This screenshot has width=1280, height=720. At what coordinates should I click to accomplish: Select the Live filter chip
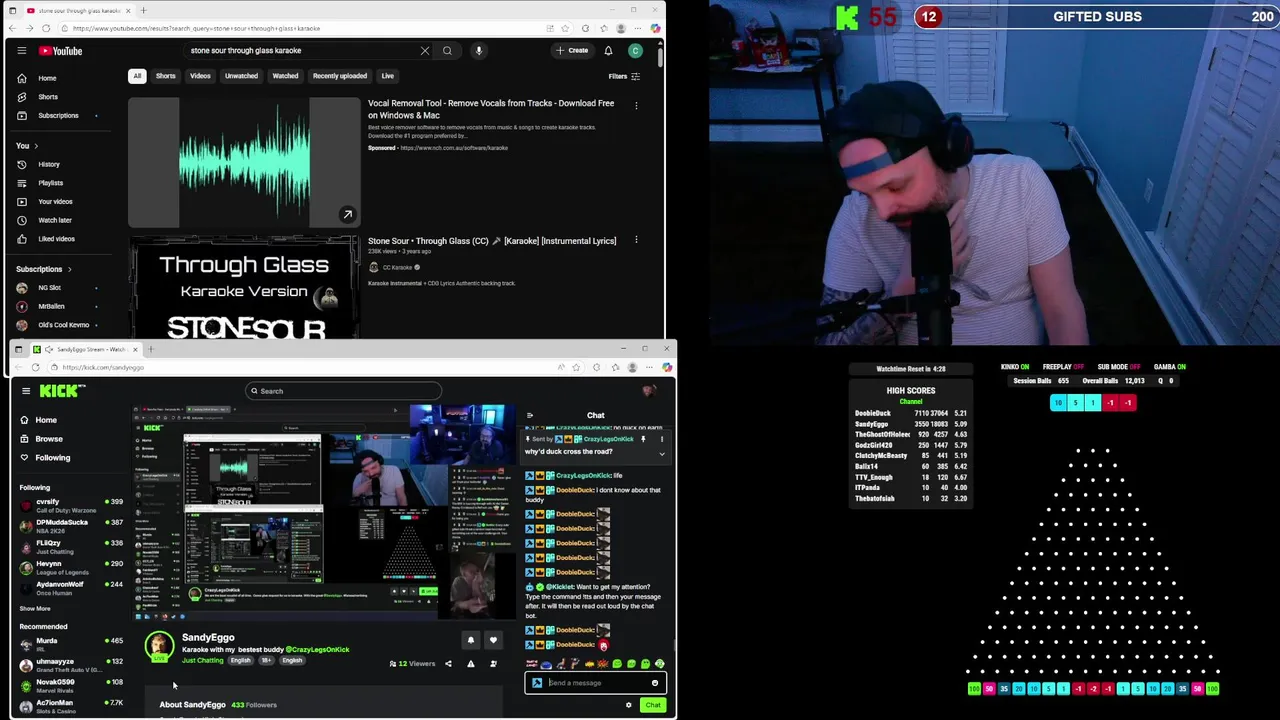pos(387,76)
